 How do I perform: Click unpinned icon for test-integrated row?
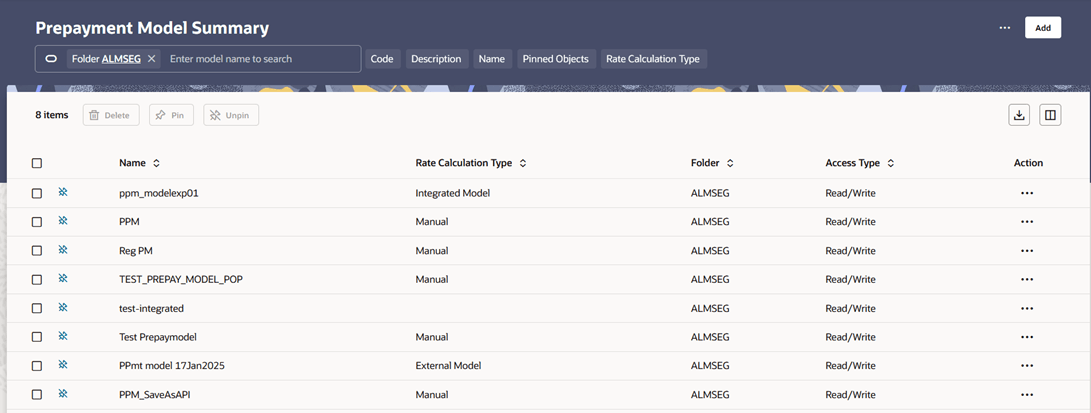coord(63,307)
